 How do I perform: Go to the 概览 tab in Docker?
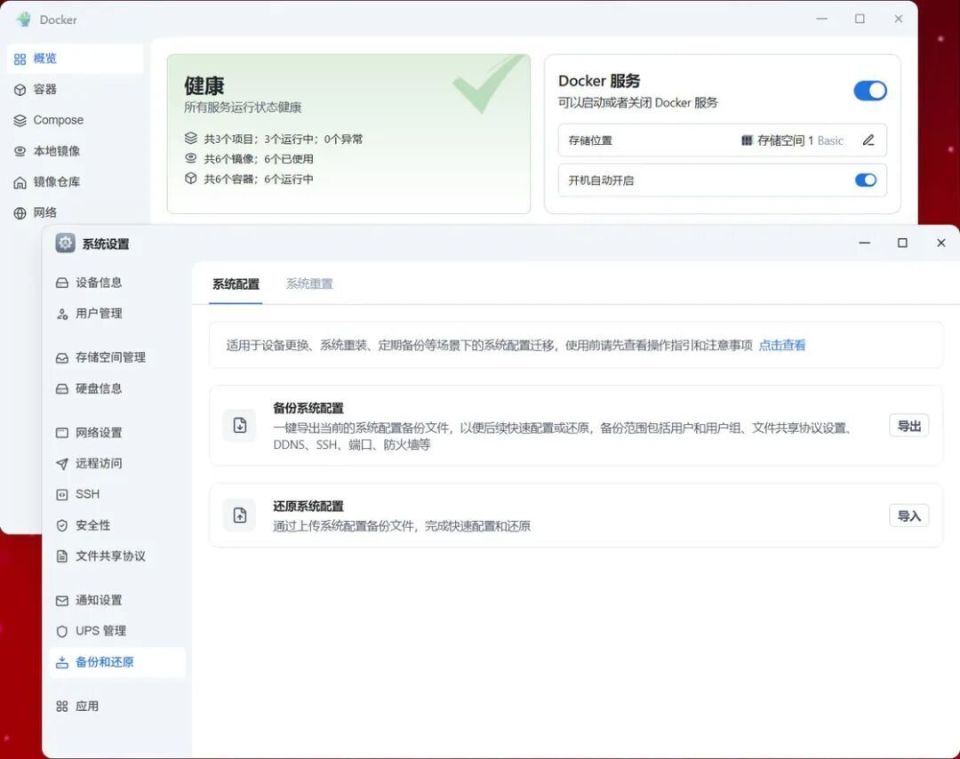point(43,58)
